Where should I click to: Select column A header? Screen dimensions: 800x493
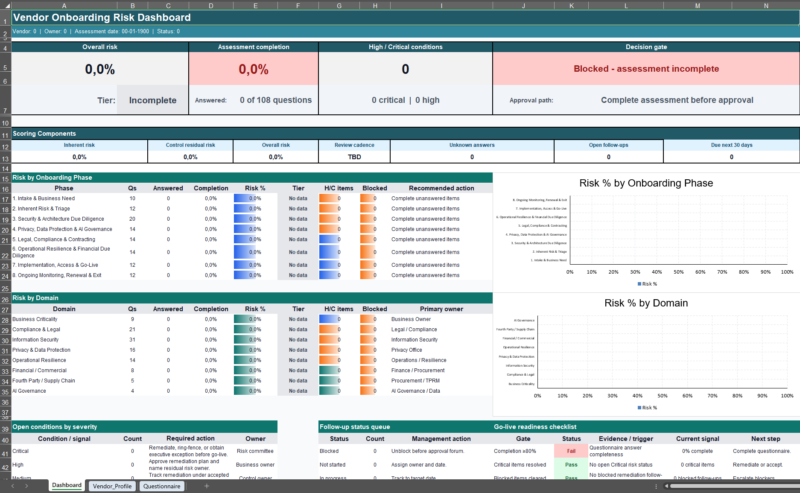pyautogui.click(x=64, y=6)
